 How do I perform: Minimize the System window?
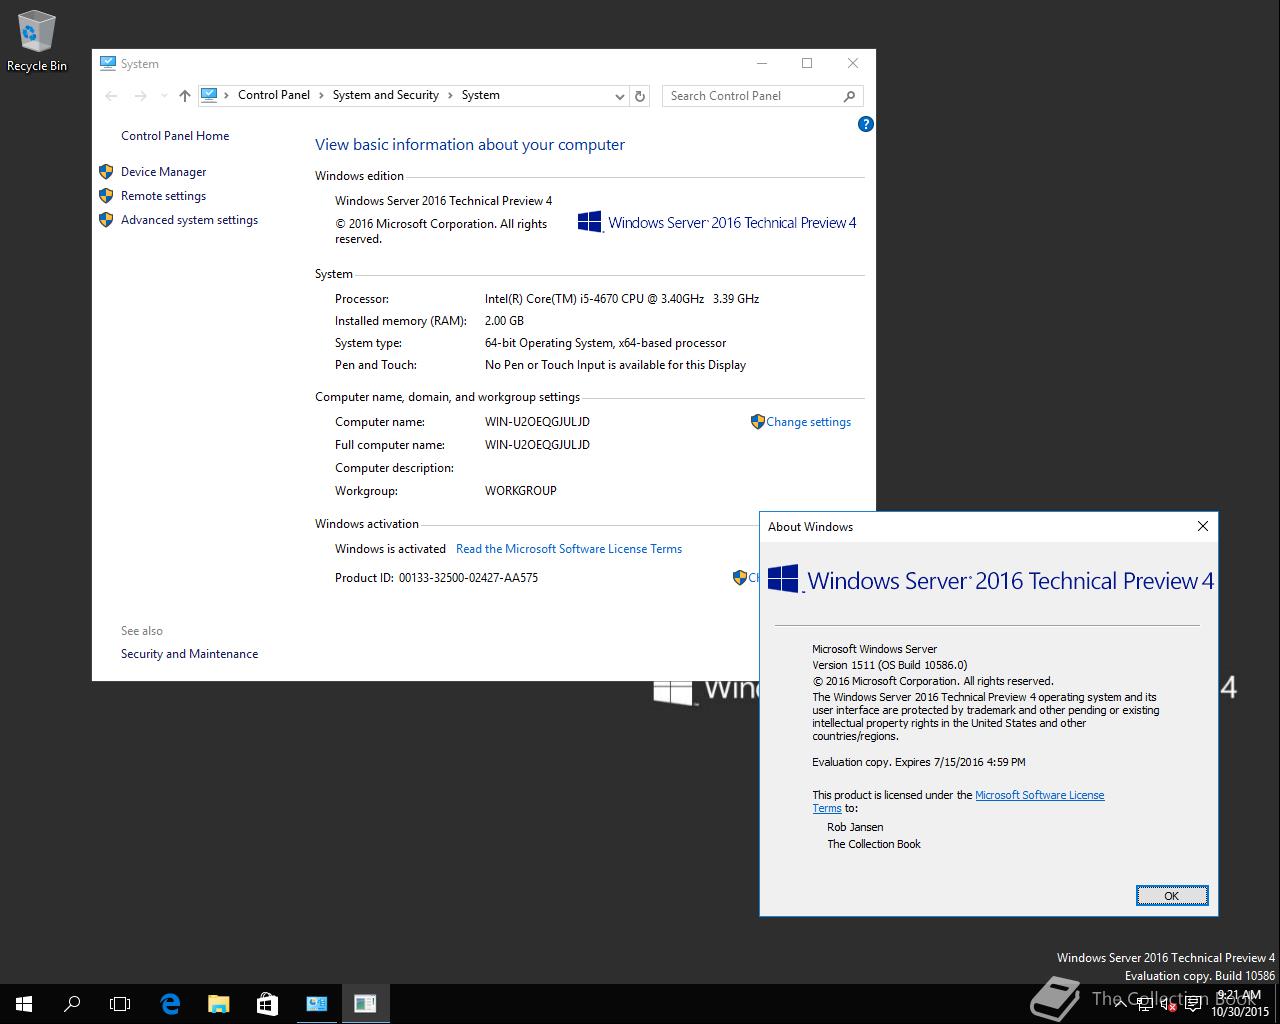point(761,63)
